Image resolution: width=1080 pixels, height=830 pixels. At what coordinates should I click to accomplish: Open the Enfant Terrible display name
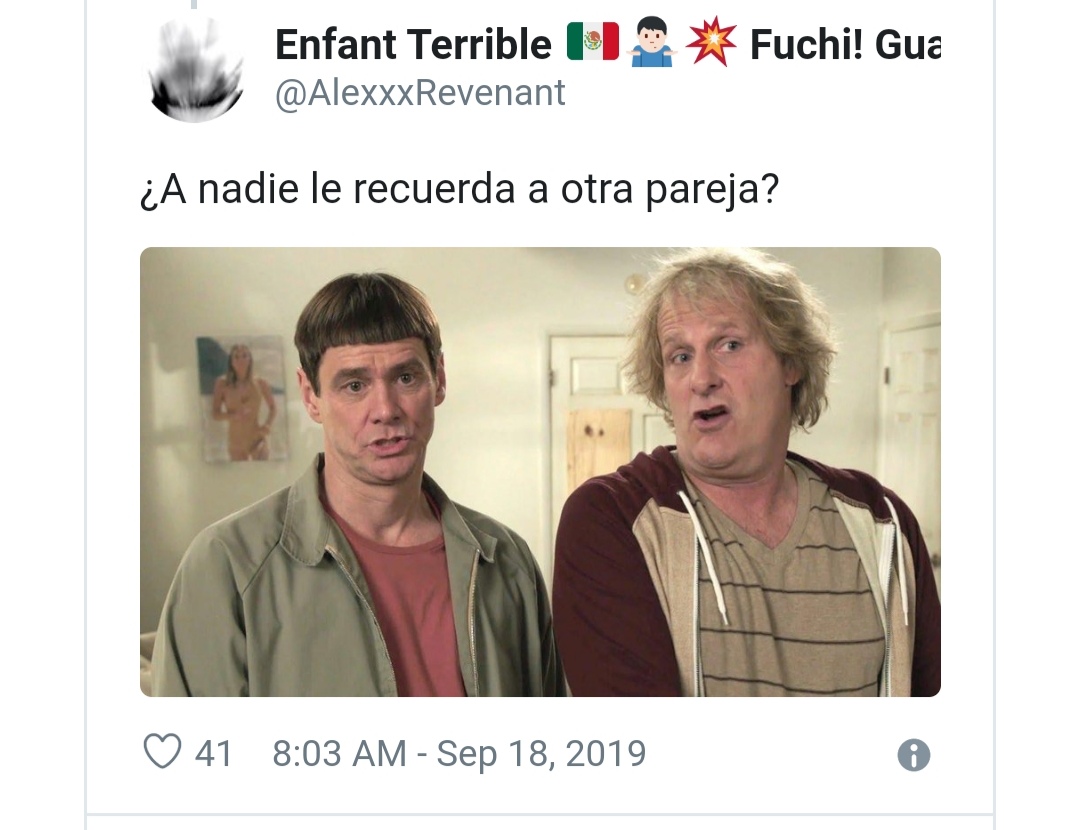[x=413, y=45]
